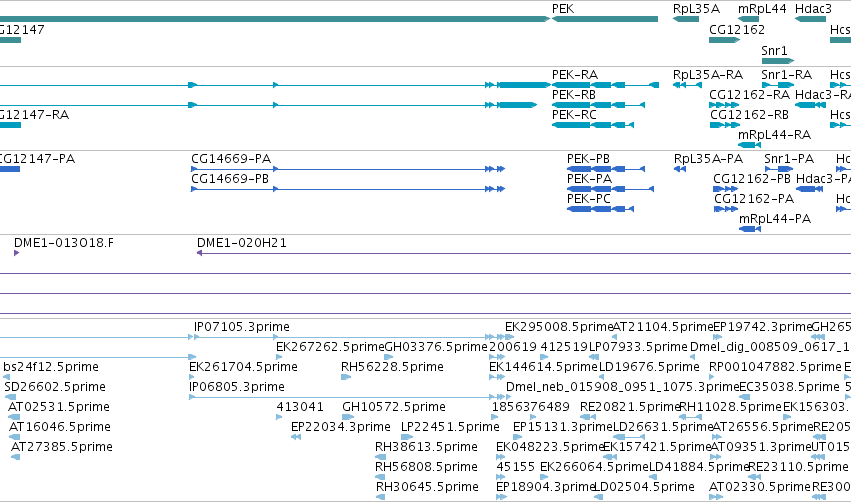Open the CG12162-RB transcript label
The image size is (851, 502).
[750, 115]
